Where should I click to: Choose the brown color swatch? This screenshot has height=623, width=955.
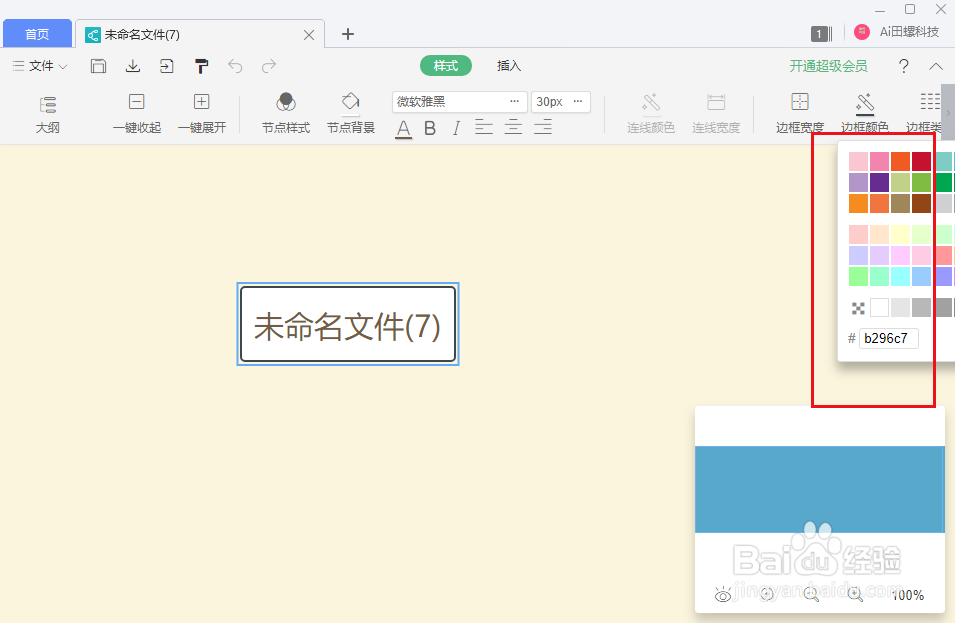[922, 203]
